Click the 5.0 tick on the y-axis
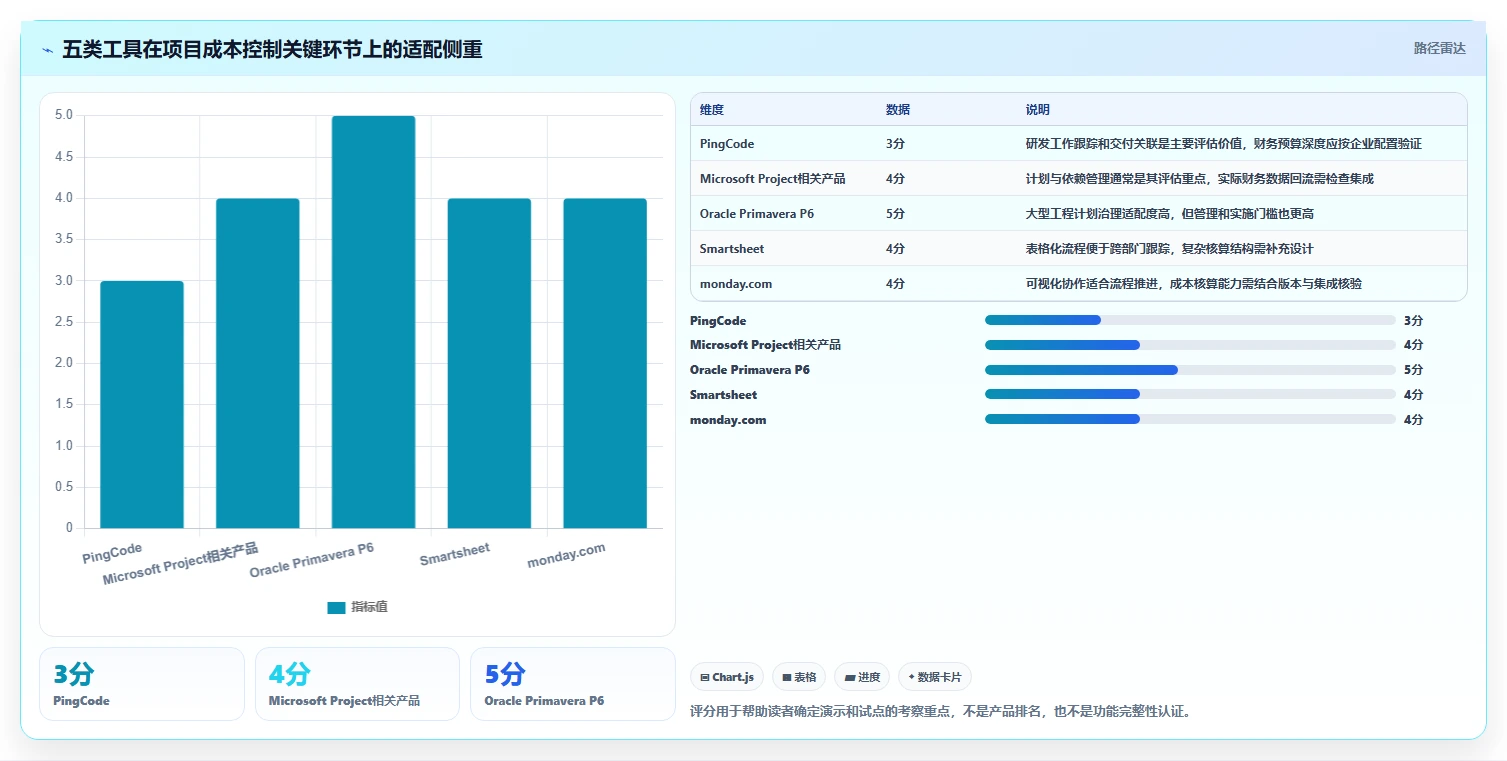Screen dimensions: 1507x761 (63, 115)
